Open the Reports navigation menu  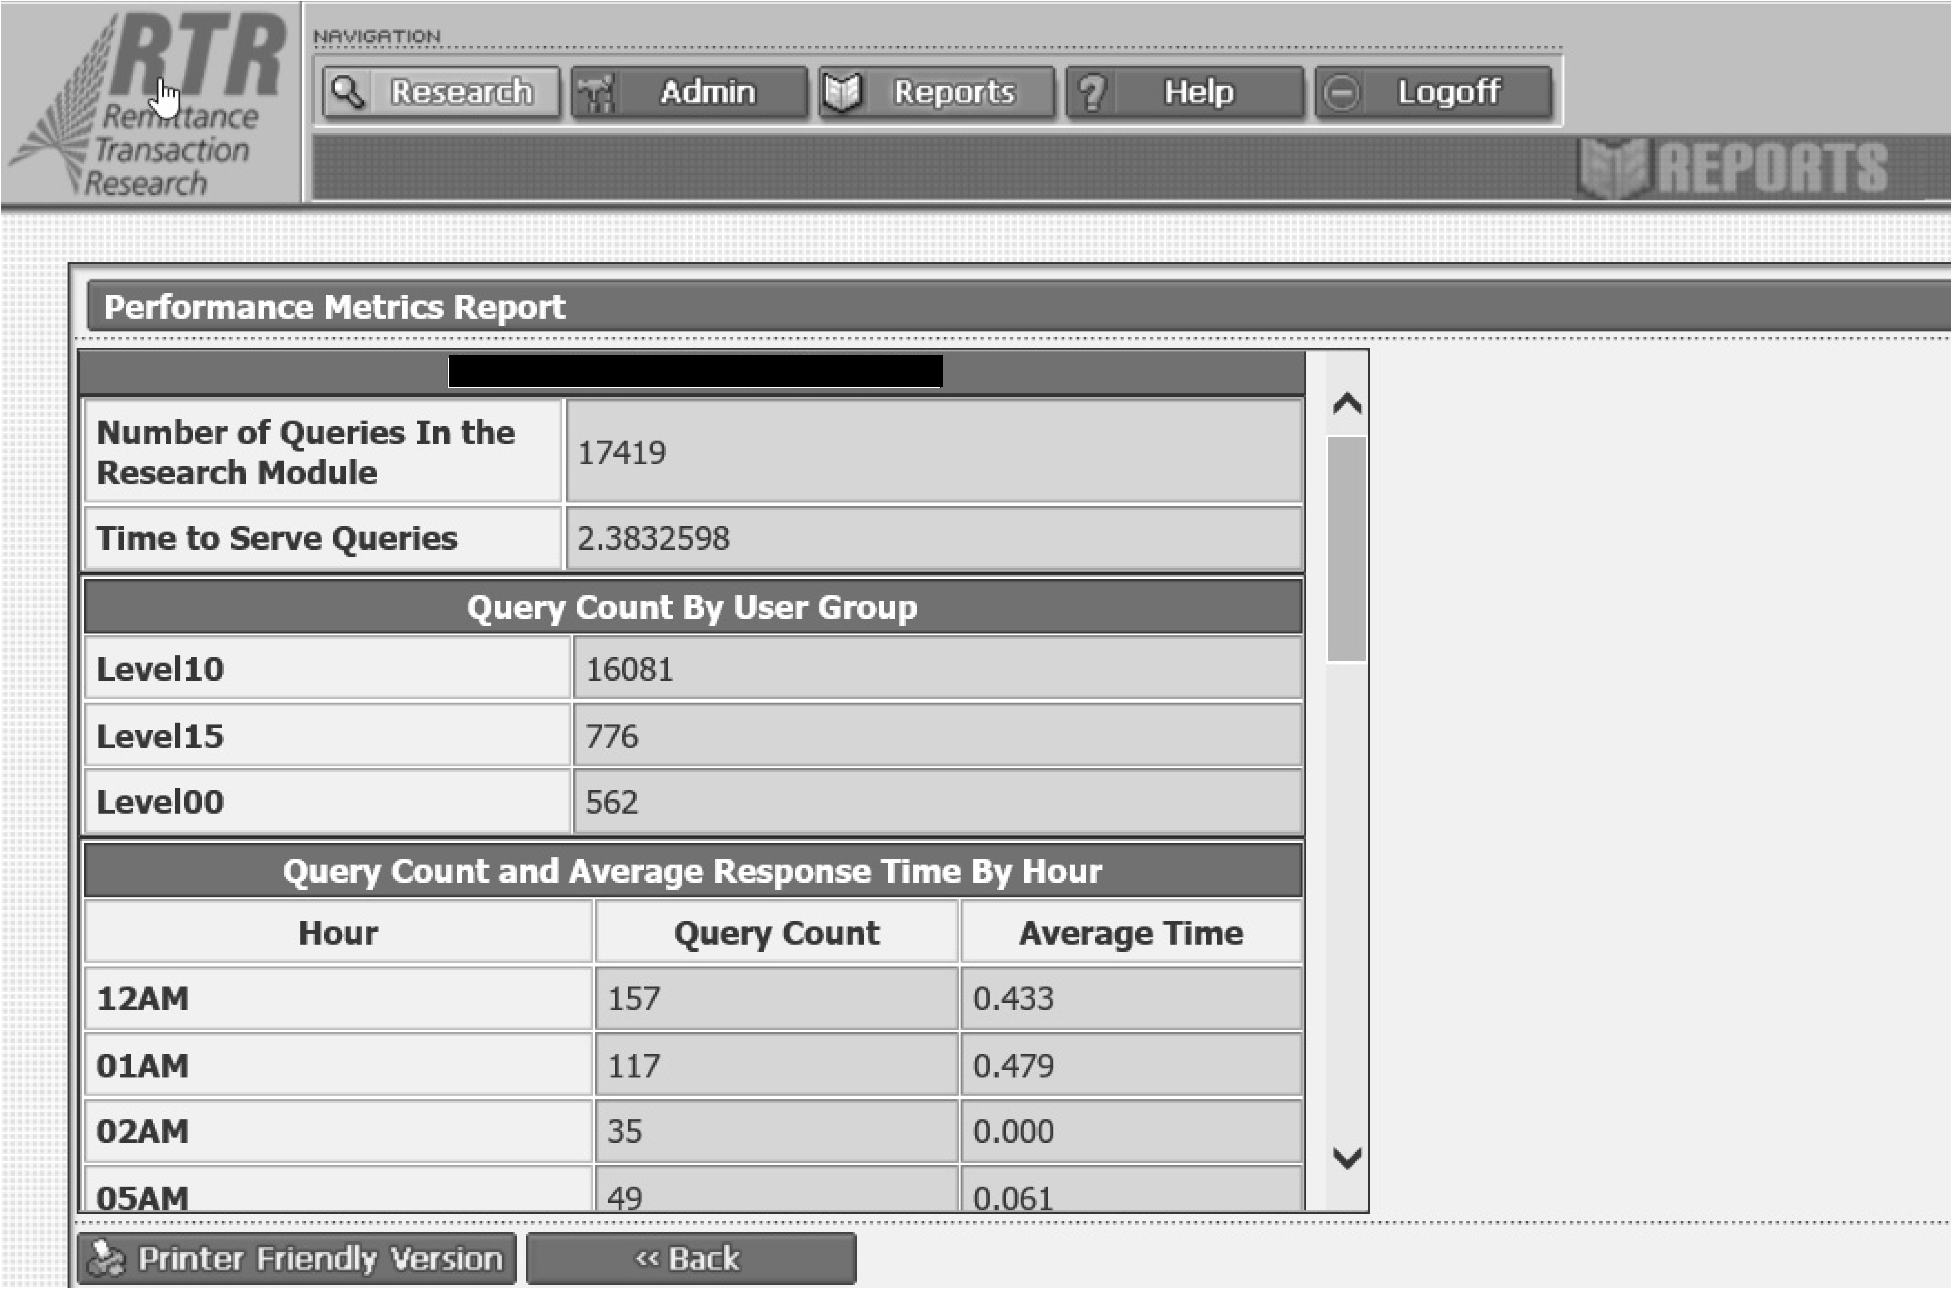point(953,92)
